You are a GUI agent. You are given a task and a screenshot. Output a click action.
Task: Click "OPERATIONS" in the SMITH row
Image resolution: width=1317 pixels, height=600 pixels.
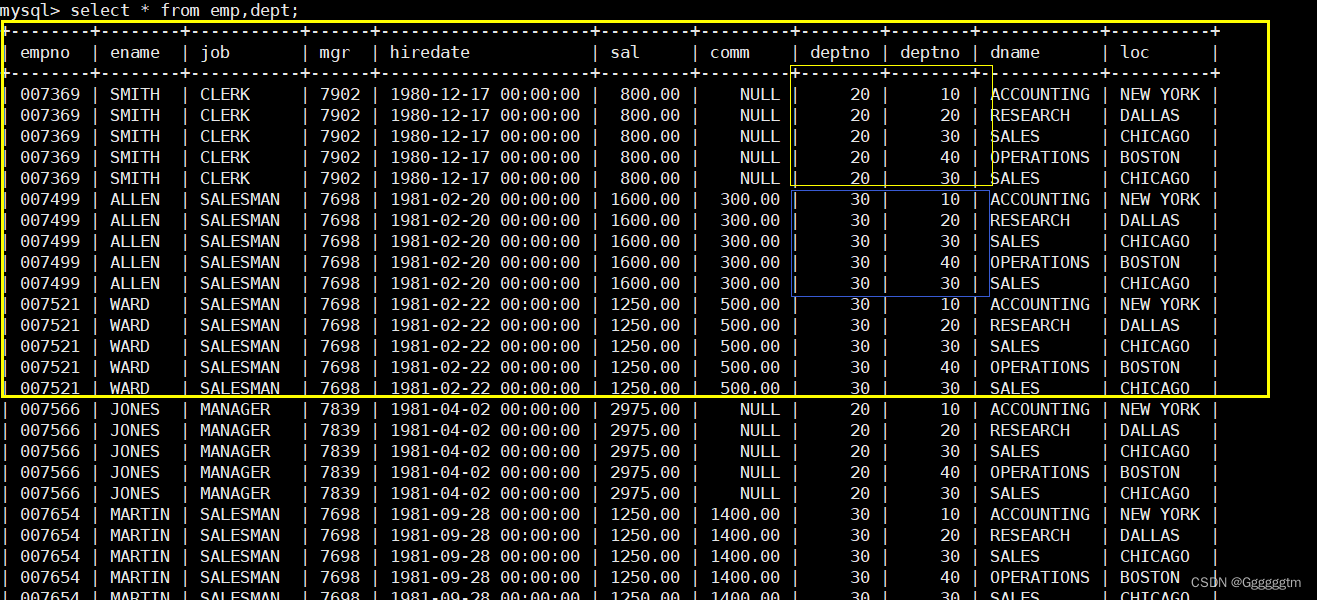point(1040,157)
